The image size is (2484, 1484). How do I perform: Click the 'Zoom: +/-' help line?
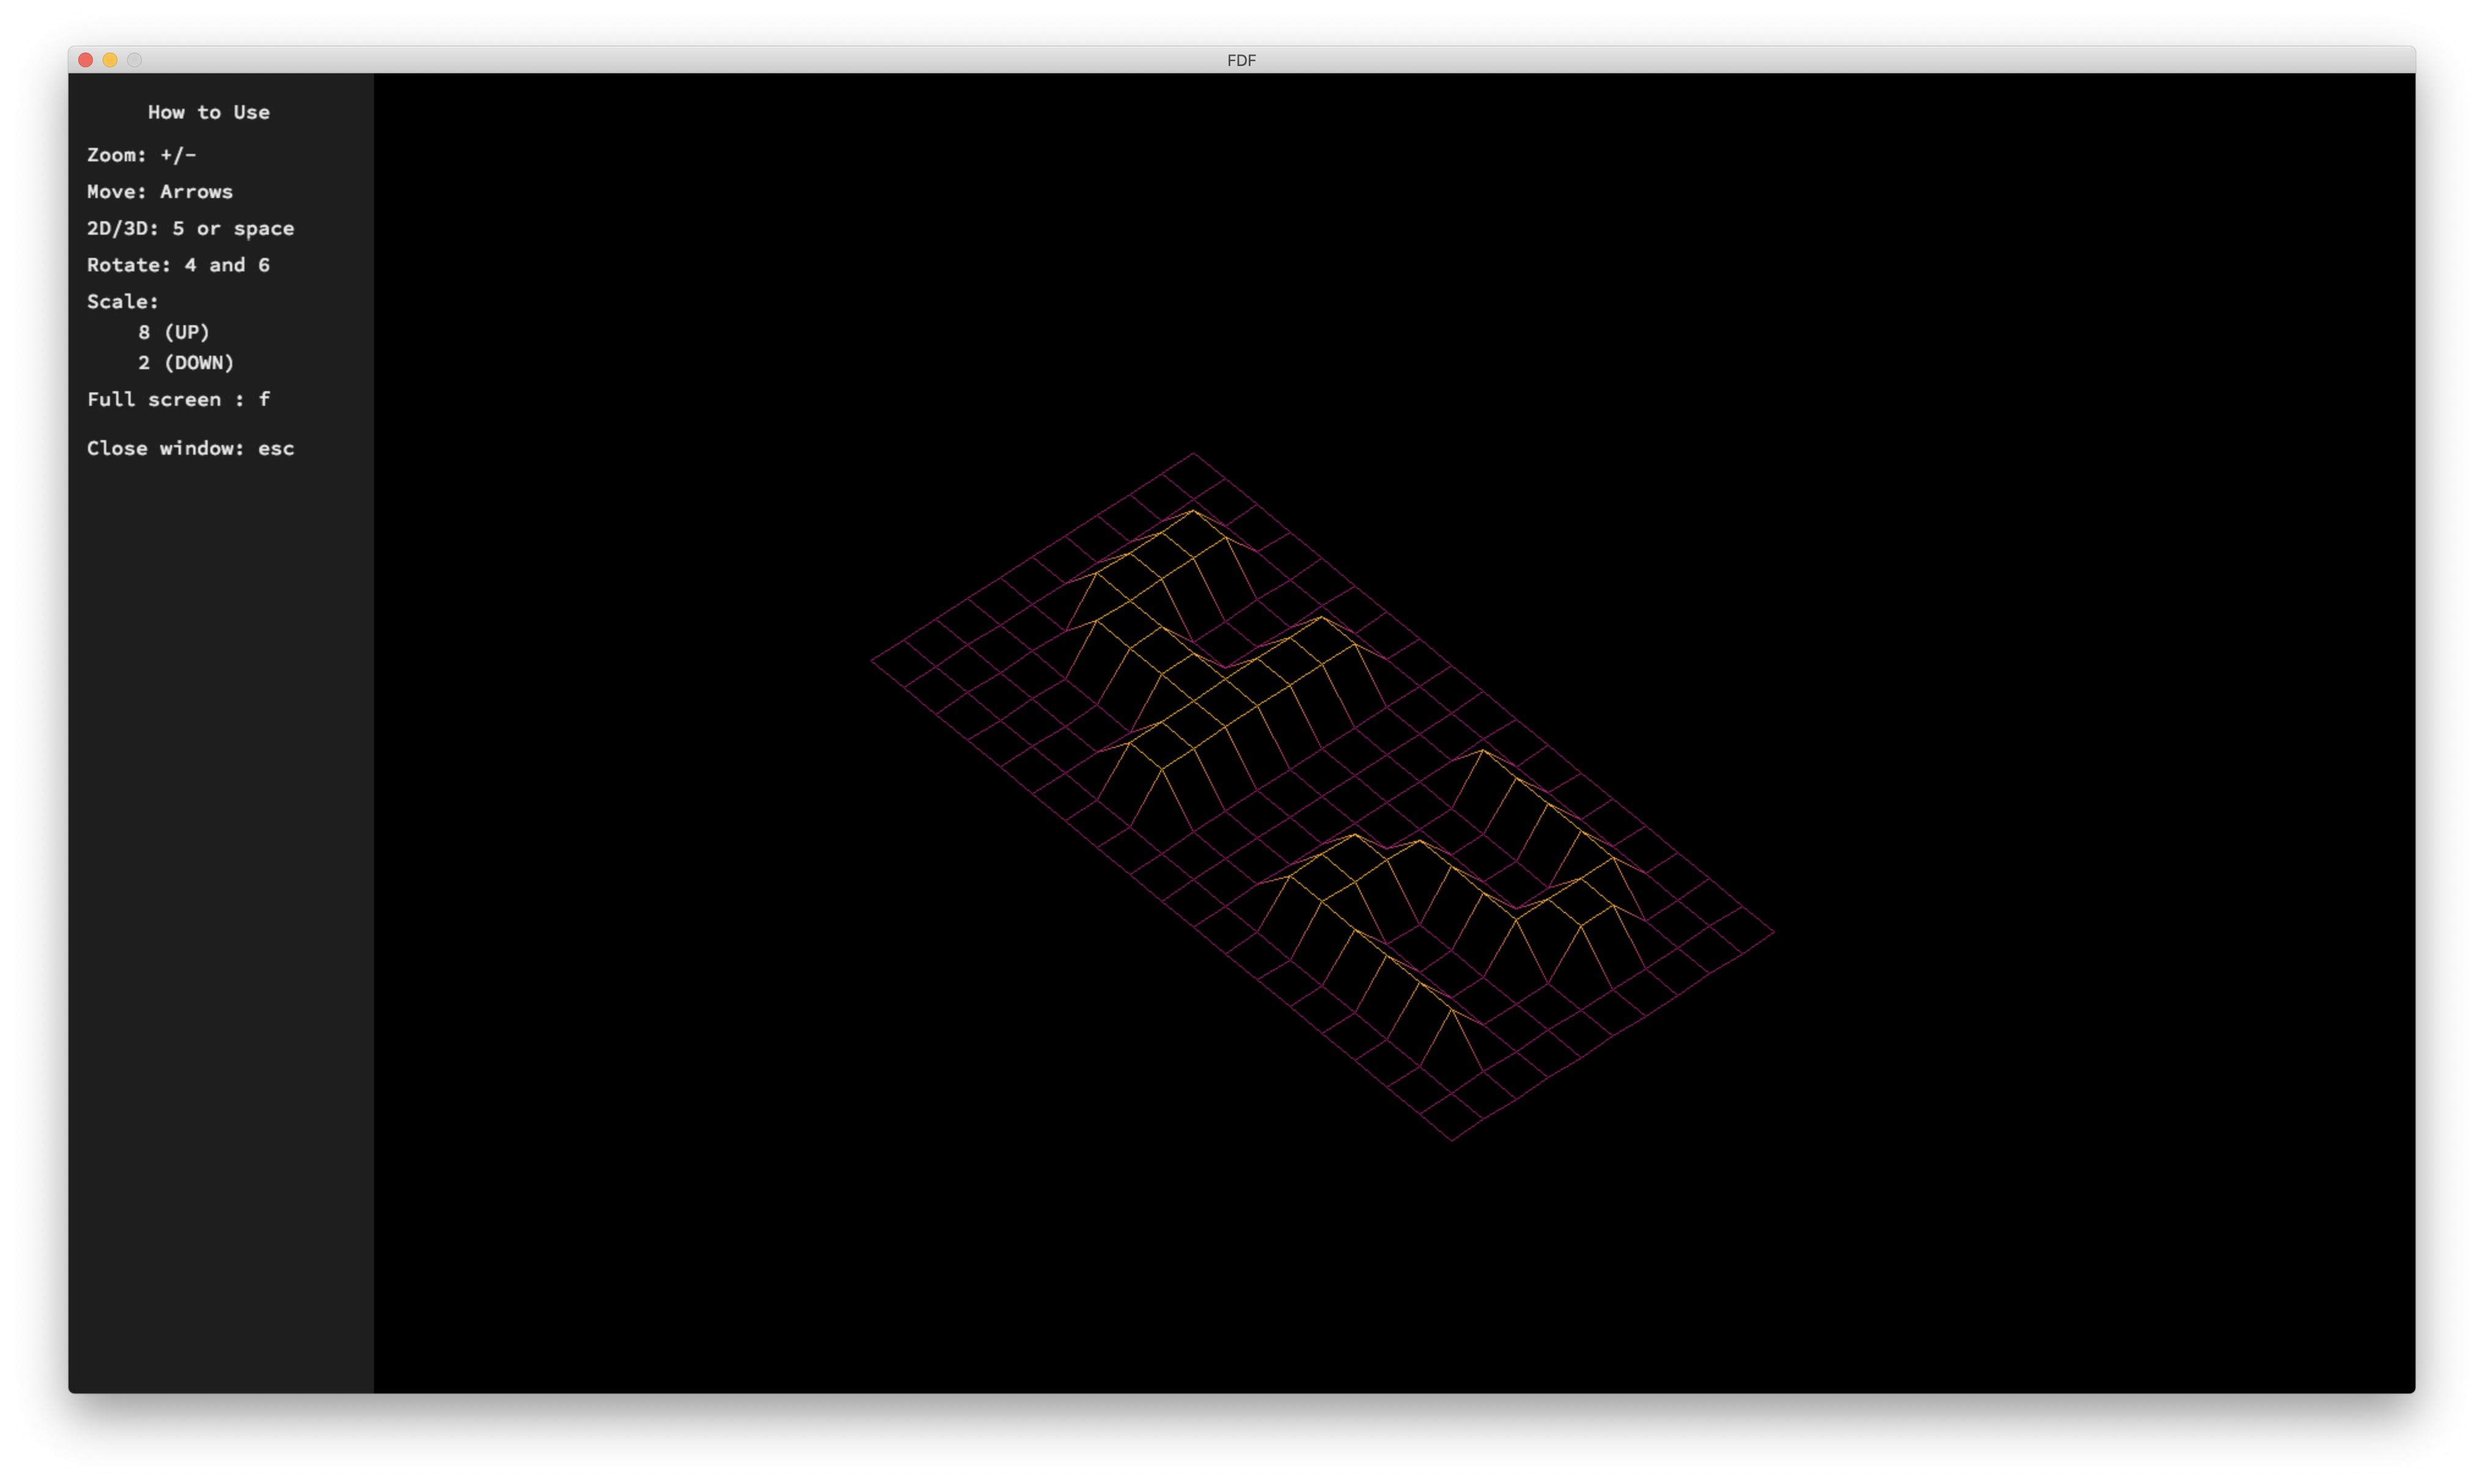[x=141, y=155]
